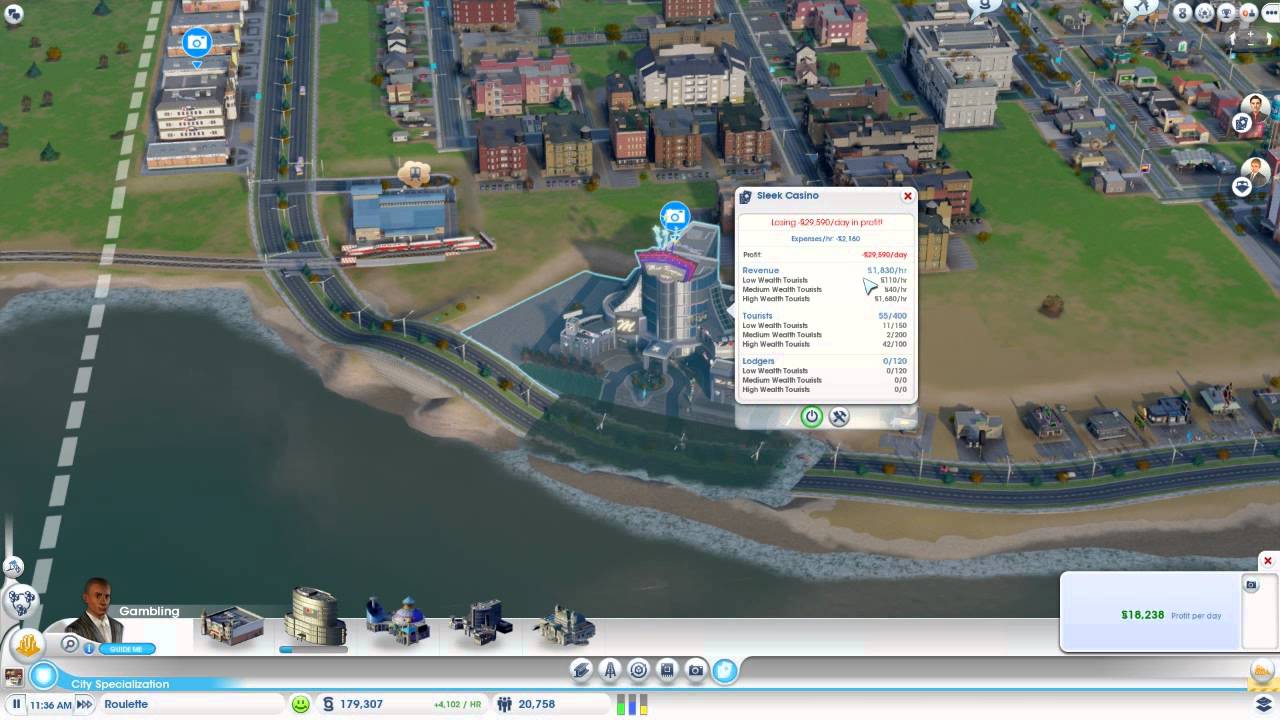Open the casino edit tools wrench-hammer icon
The height and width of the screenshot is (720, 1280).
[x=839, y=416]
